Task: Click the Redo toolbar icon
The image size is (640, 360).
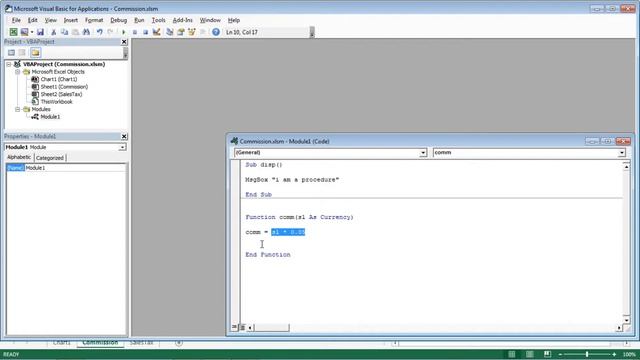Action: pyautogui.click(x=110, y=32)
